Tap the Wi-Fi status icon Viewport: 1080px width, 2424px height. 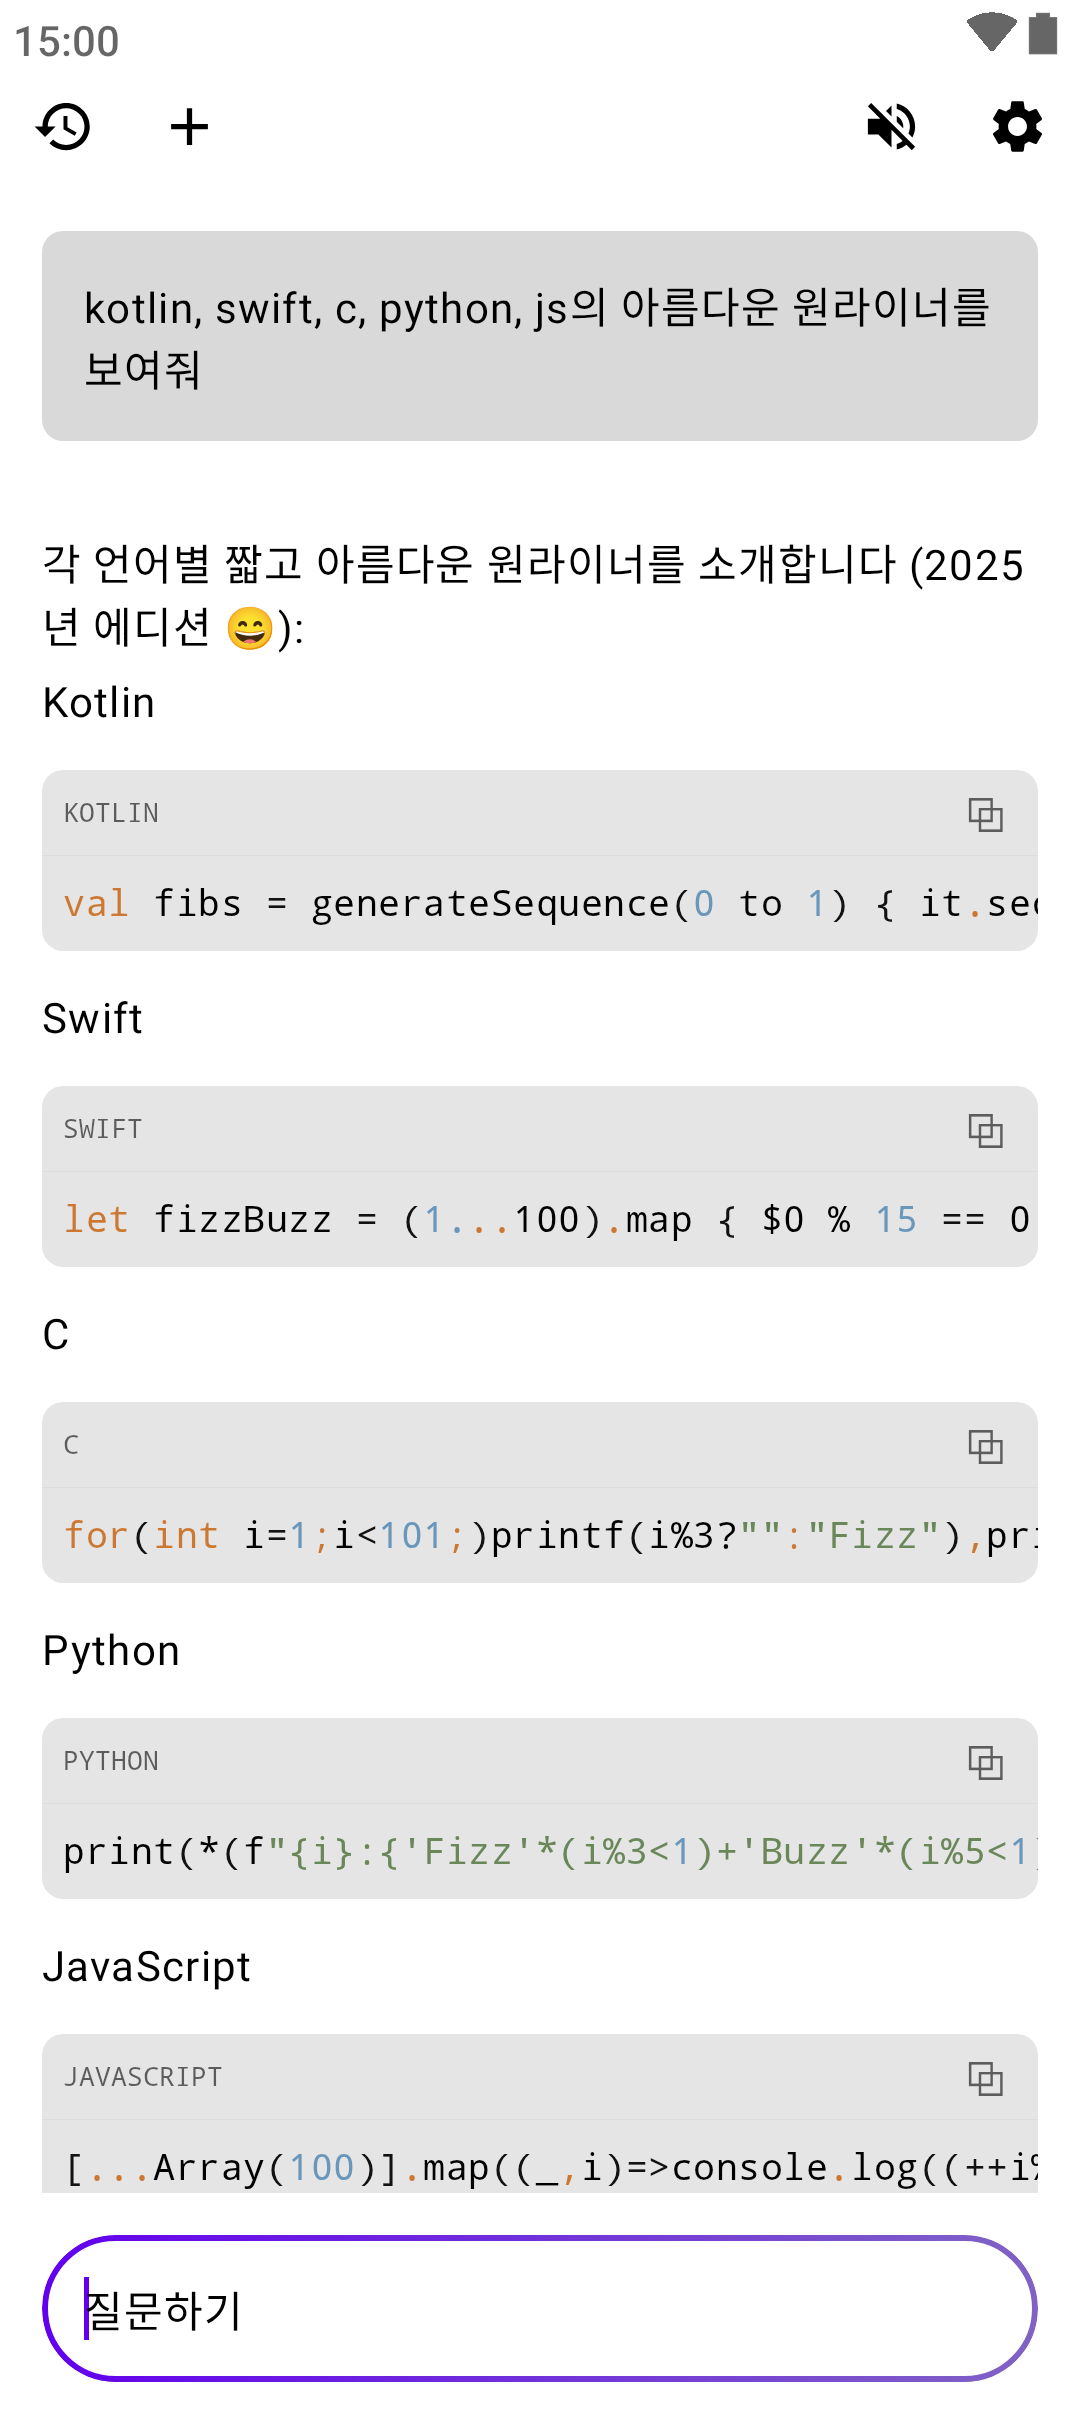[x=991, y=32]
